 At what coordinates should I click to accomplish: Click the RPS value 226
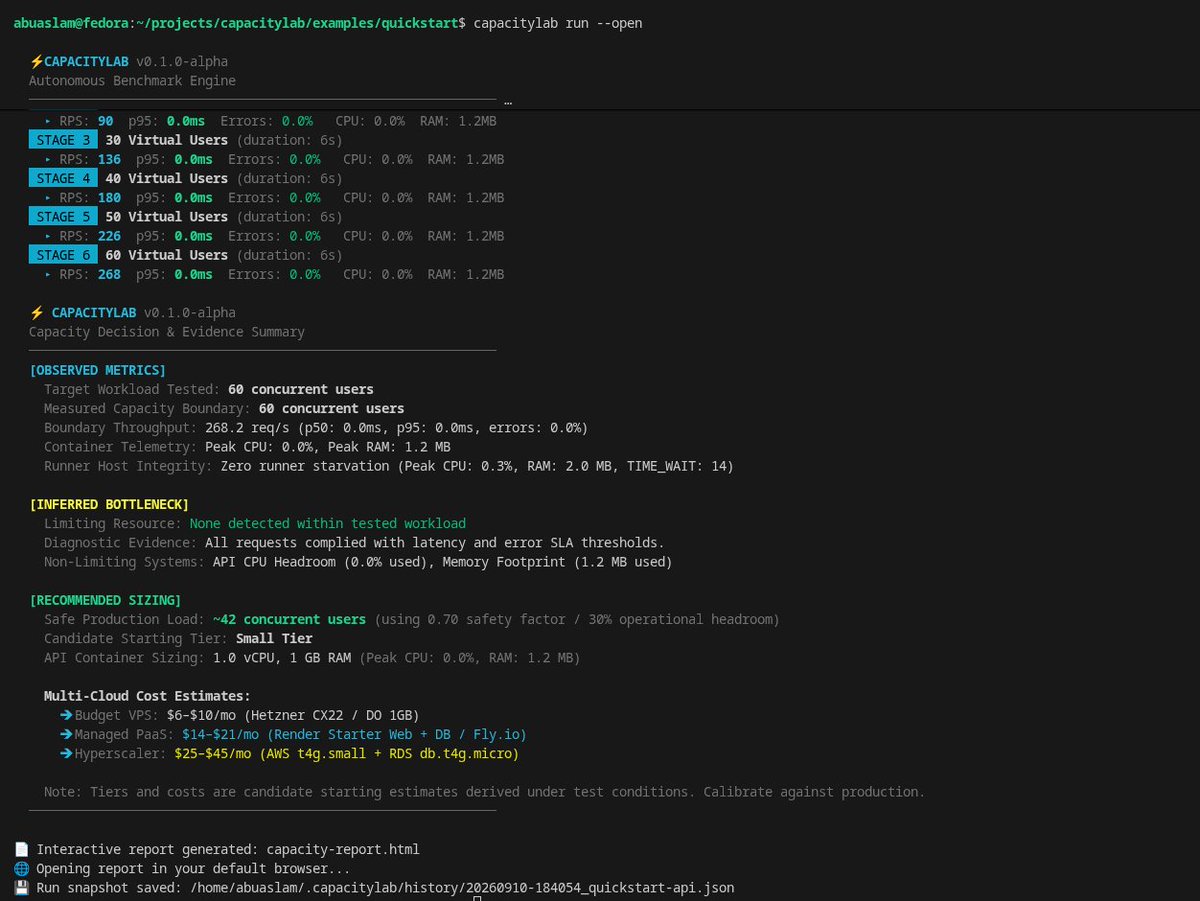pyautogui.click(x=109, y=236)
